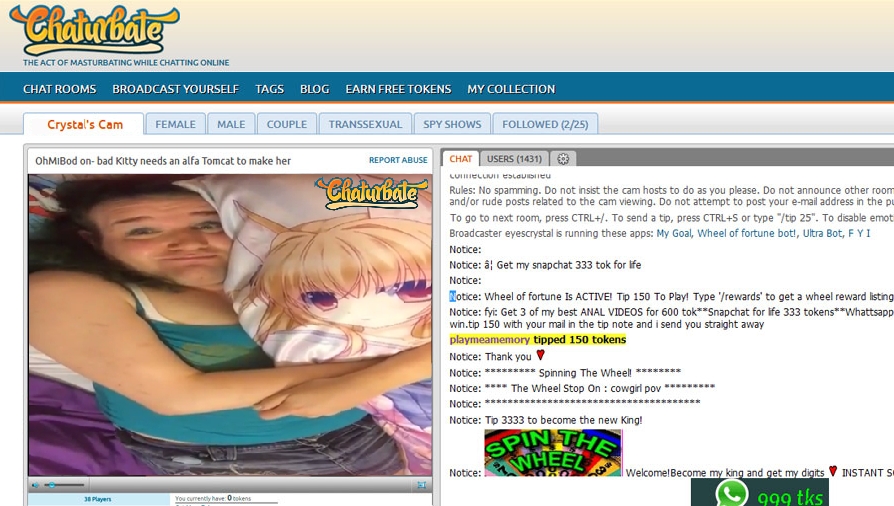Click the Chaturbate logo in the header
Image resolution: width=894 pixels, height=506 pixels.
pos(95,30)
